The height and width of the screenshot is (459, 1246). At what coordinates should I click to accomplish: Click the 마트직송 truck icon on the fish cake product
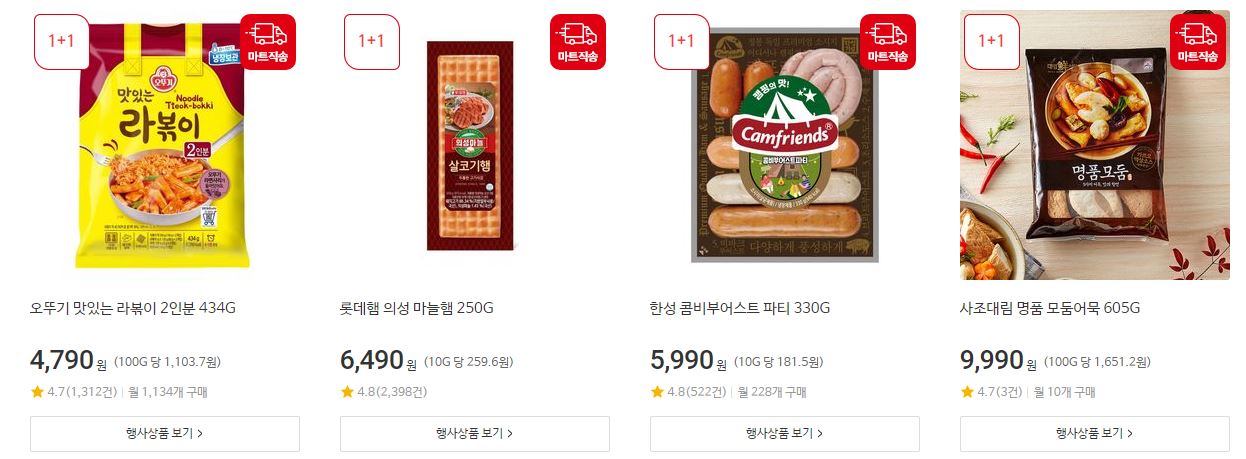pos(1198,41)
